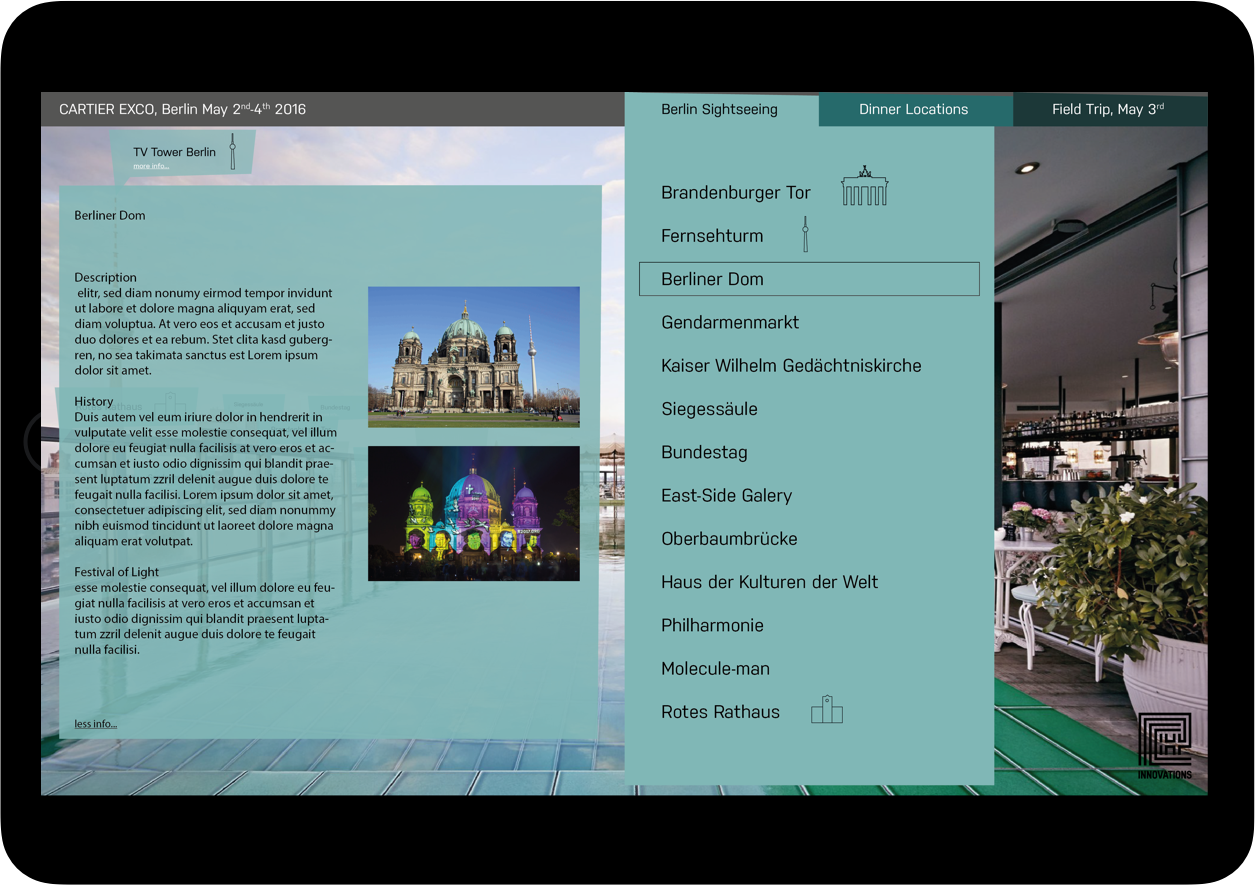Select Philharmonie from the list
Image resolution: width=1255 pixels, height=885 pixels.
coord(712,625)
